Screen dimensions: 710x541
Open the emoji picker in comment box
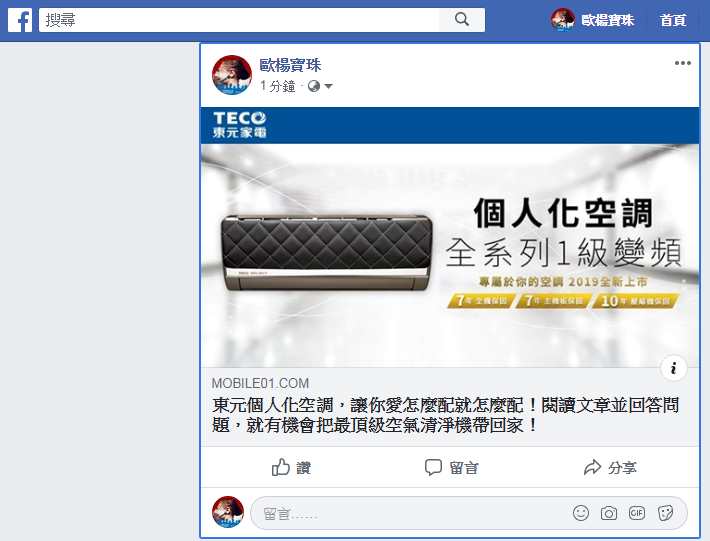coord(580,513)
